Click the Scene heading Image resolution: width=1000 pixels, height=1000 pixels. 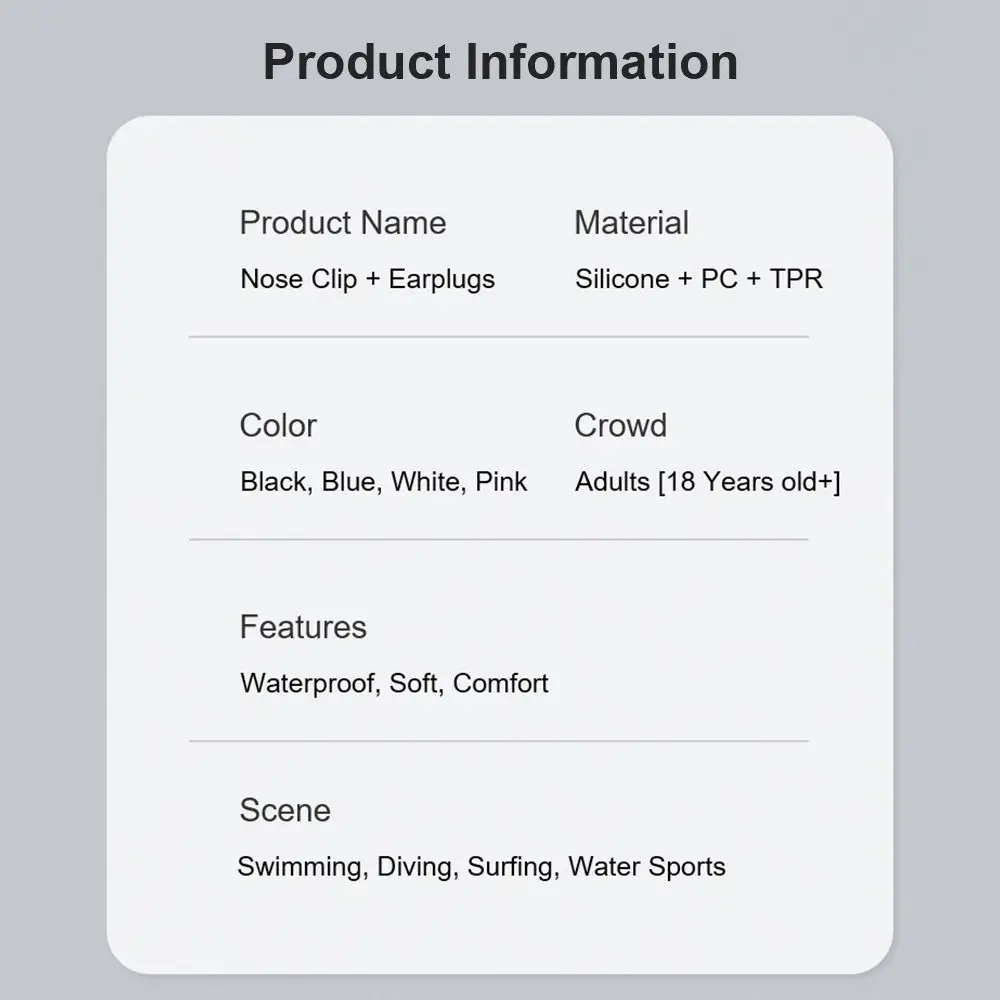pyautogui.click(x=285, y=810)
